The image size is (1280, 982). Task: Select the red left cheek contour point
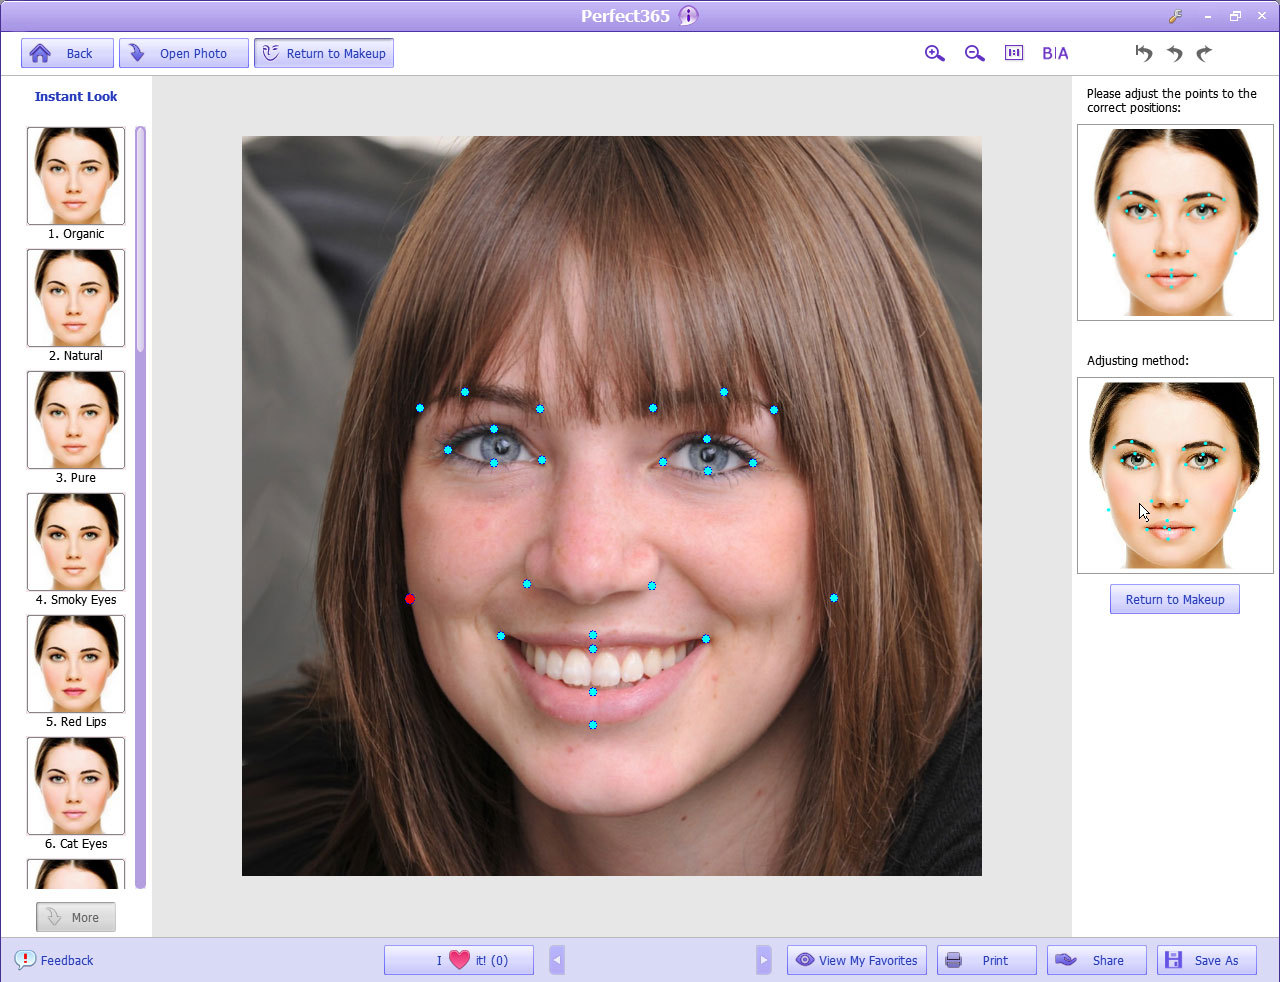coord(410,599)
